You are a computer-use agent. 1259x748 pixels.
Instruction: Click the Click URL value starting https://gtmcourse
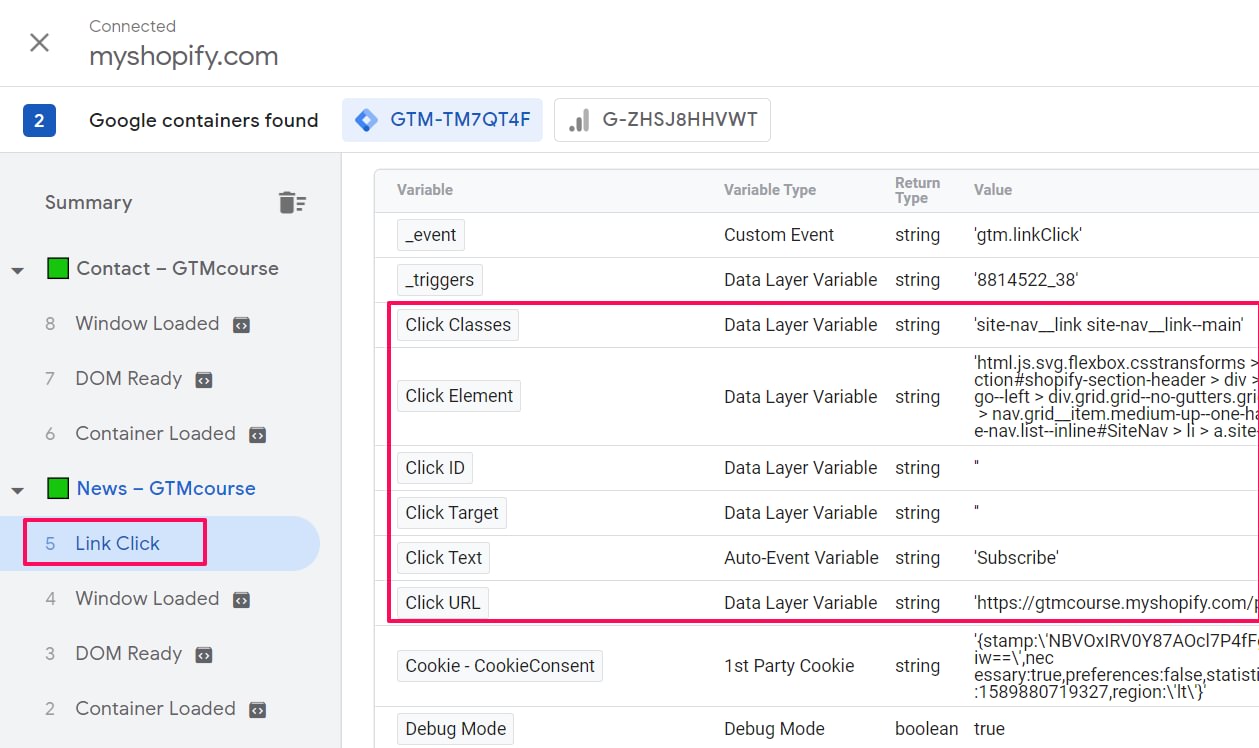[1116, 603]
